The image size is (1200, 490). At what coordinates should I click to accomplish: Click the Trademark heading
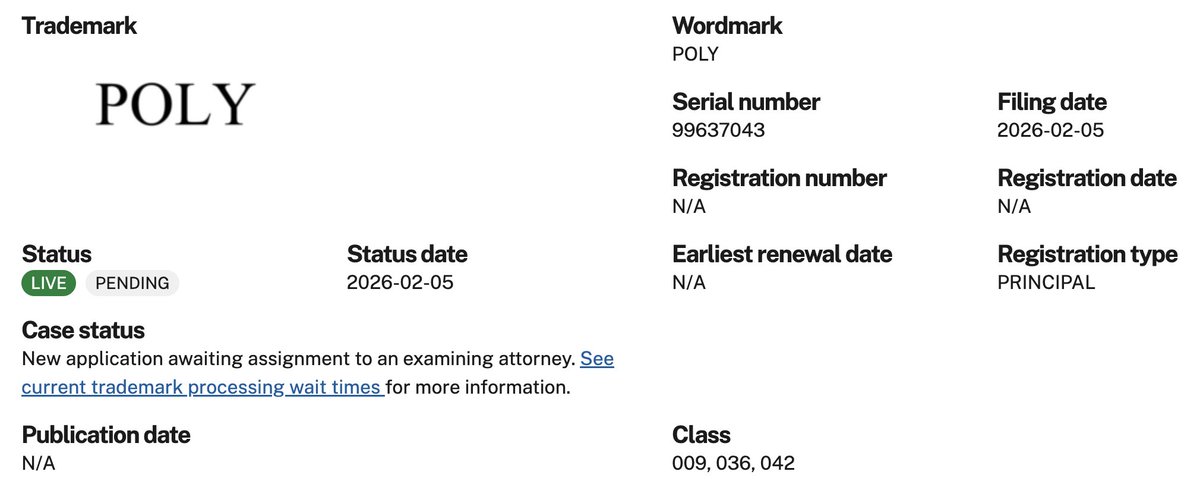click(79, 26)
